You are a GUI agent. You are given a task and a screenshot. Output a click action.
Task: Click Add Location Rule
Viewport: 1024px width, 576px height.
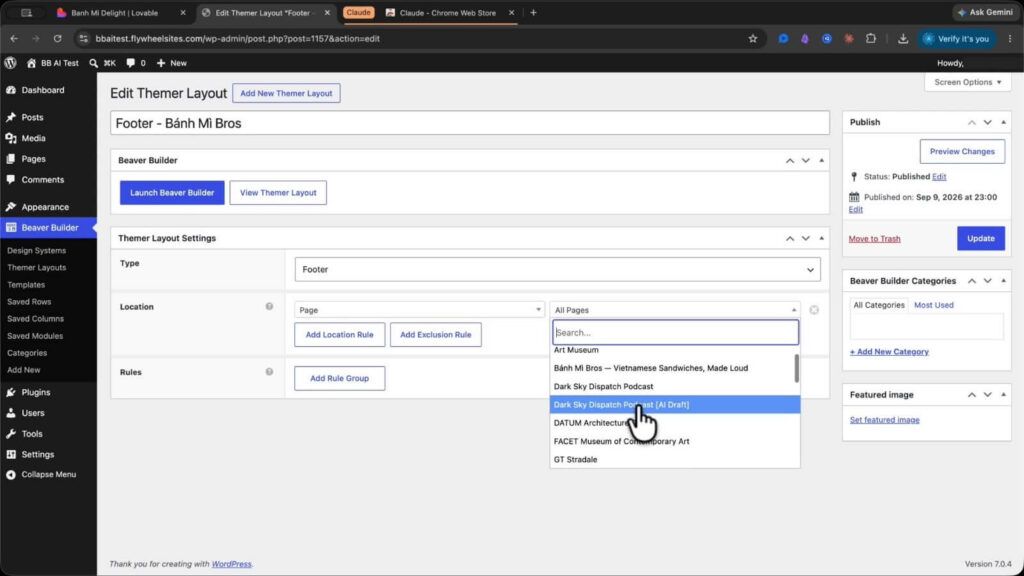click(339, 334)
